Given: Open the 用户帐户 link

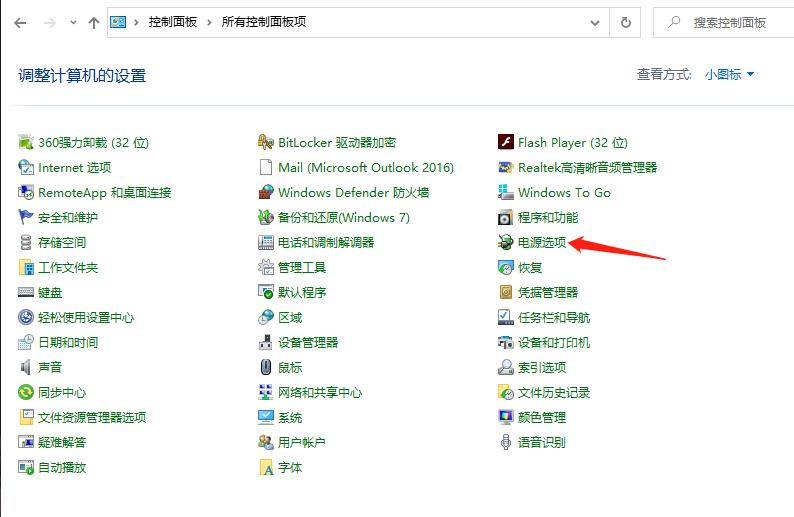Looking at the screenshot, I should click(x=301, y=443).
